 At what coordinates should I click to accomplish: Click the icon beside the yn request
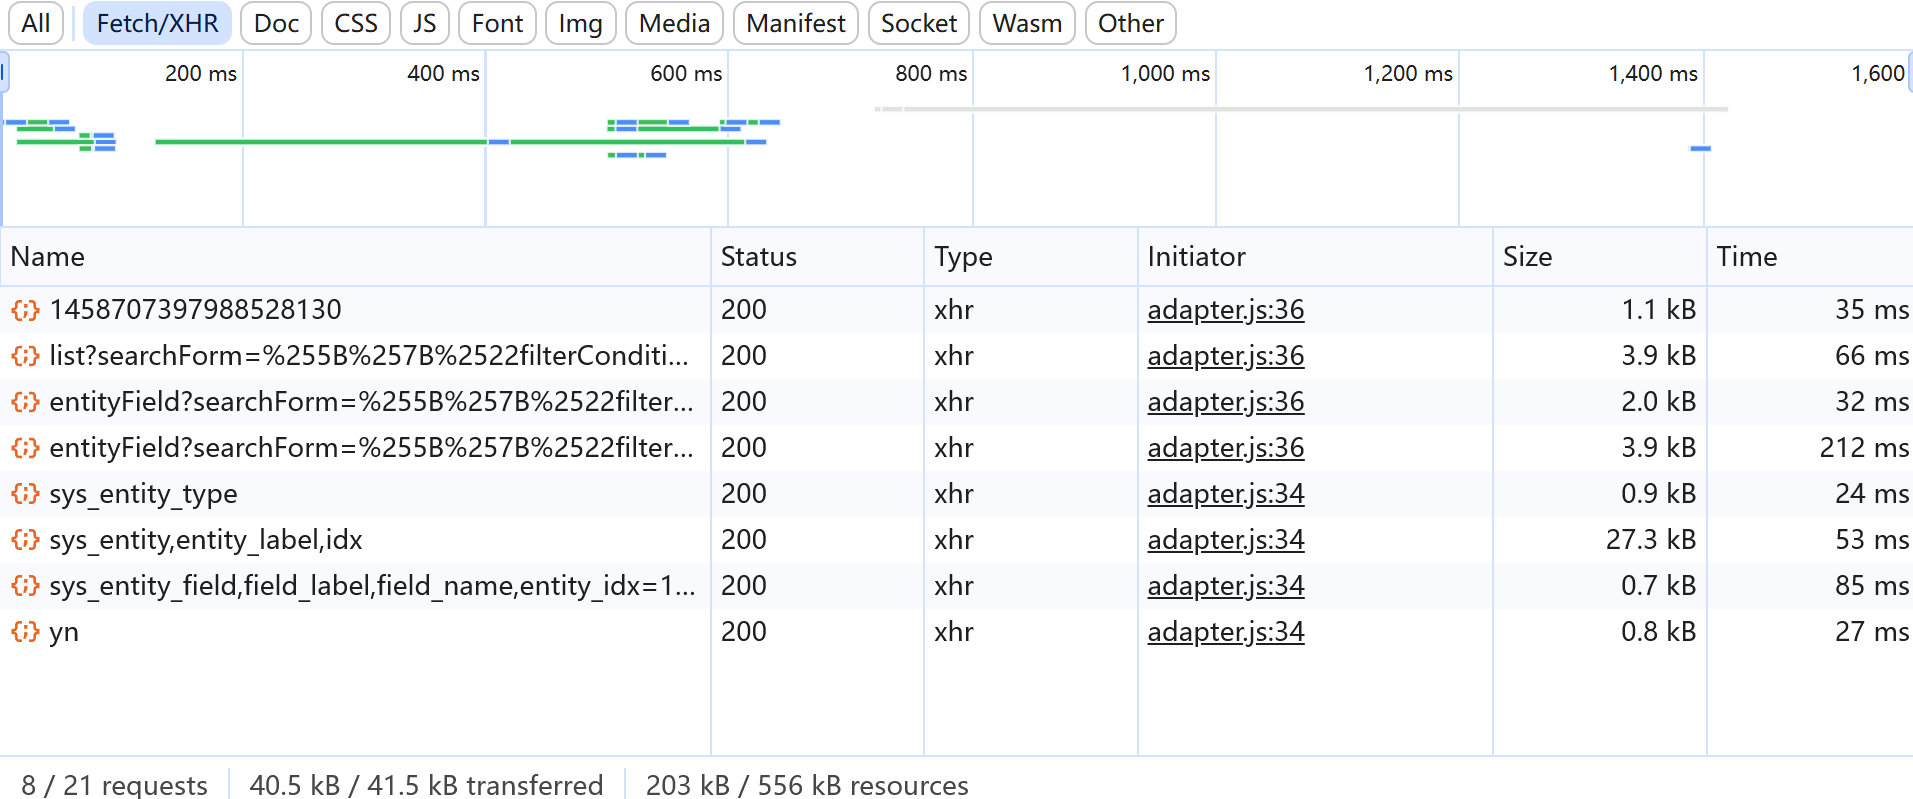click(x=25, y=632)
